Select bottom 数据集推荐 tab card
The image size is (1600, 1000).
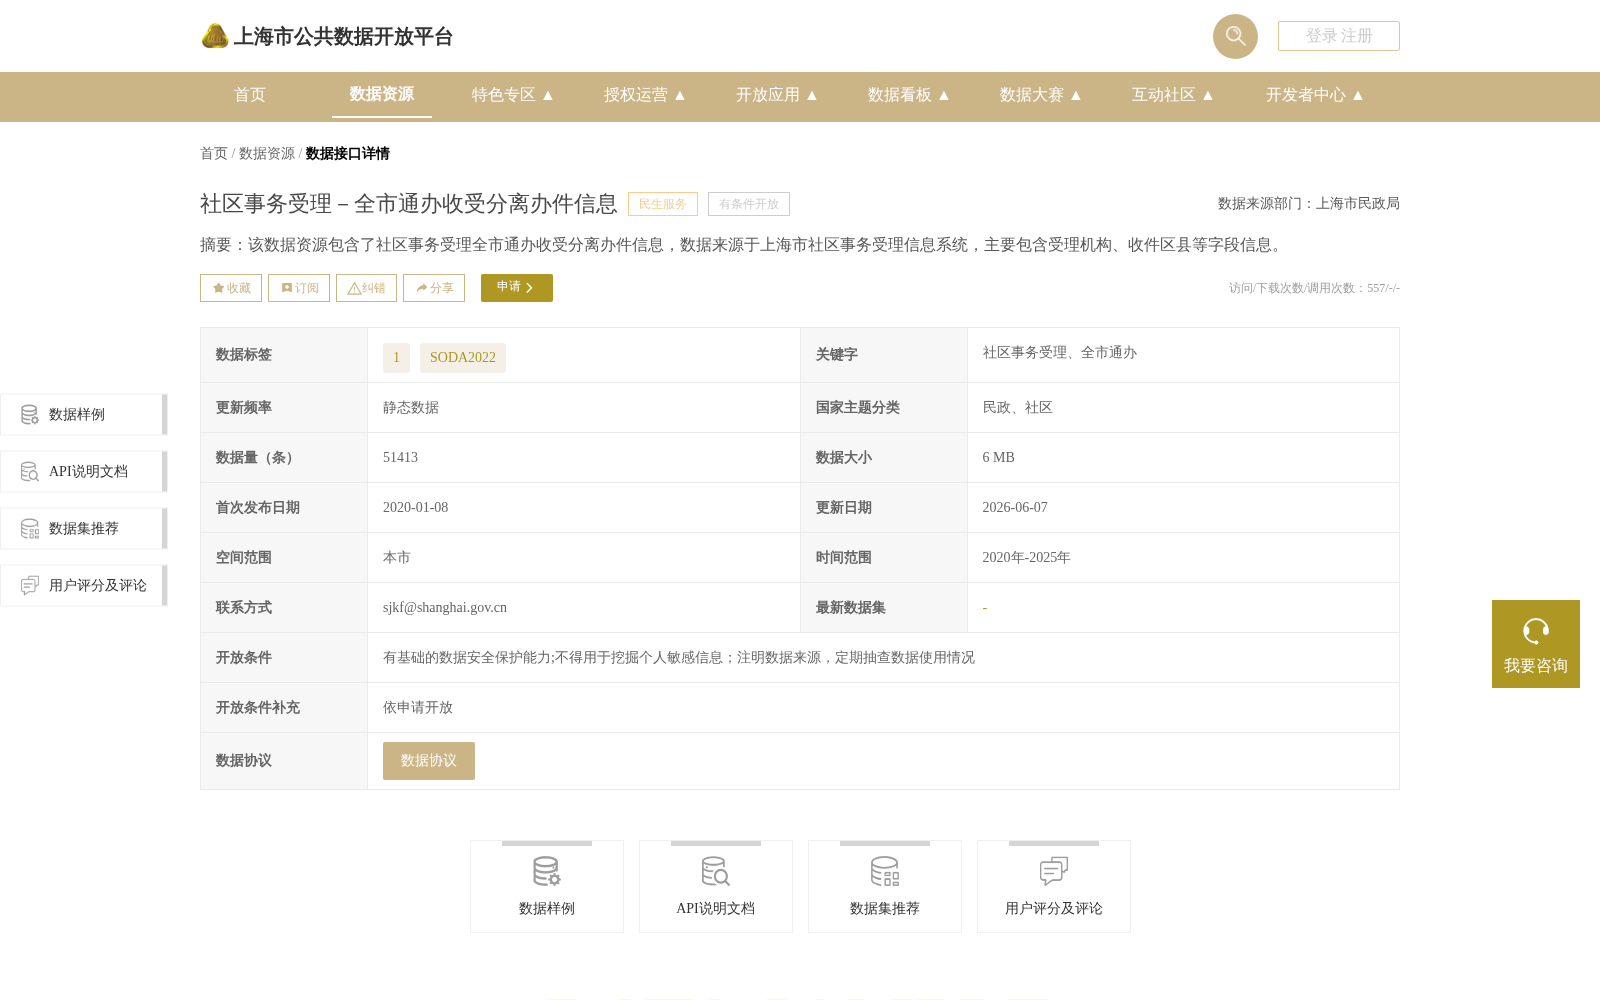tap(885, 887)
